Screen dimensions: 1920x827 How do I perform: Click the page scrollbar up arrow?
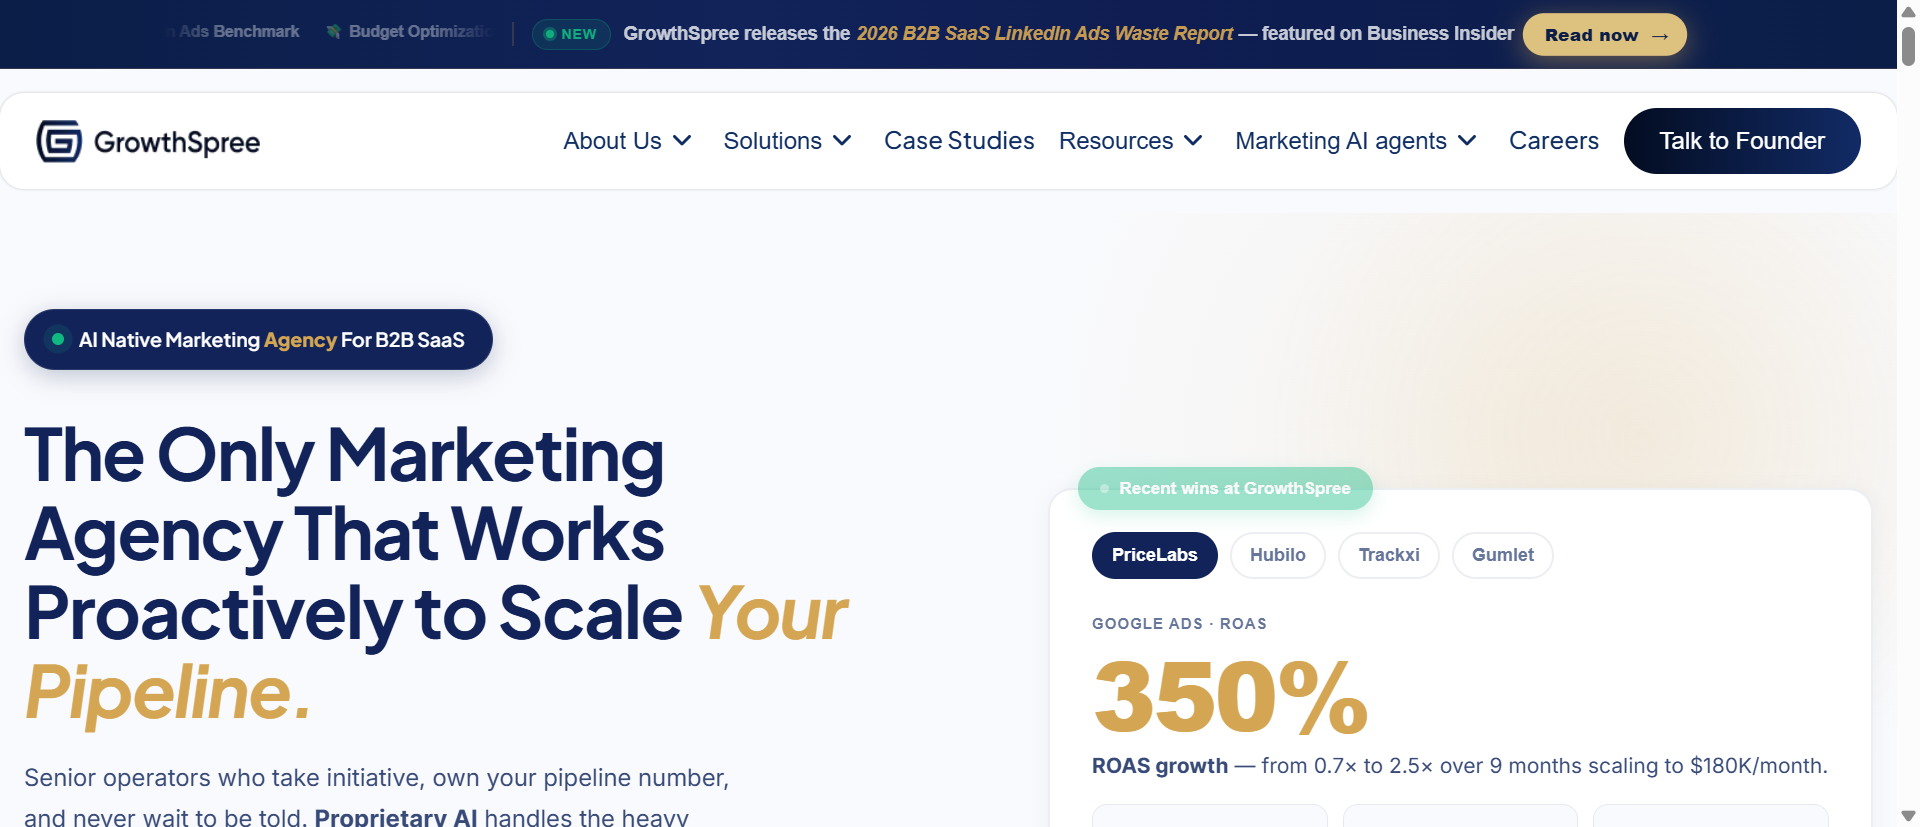(1908, 11)
